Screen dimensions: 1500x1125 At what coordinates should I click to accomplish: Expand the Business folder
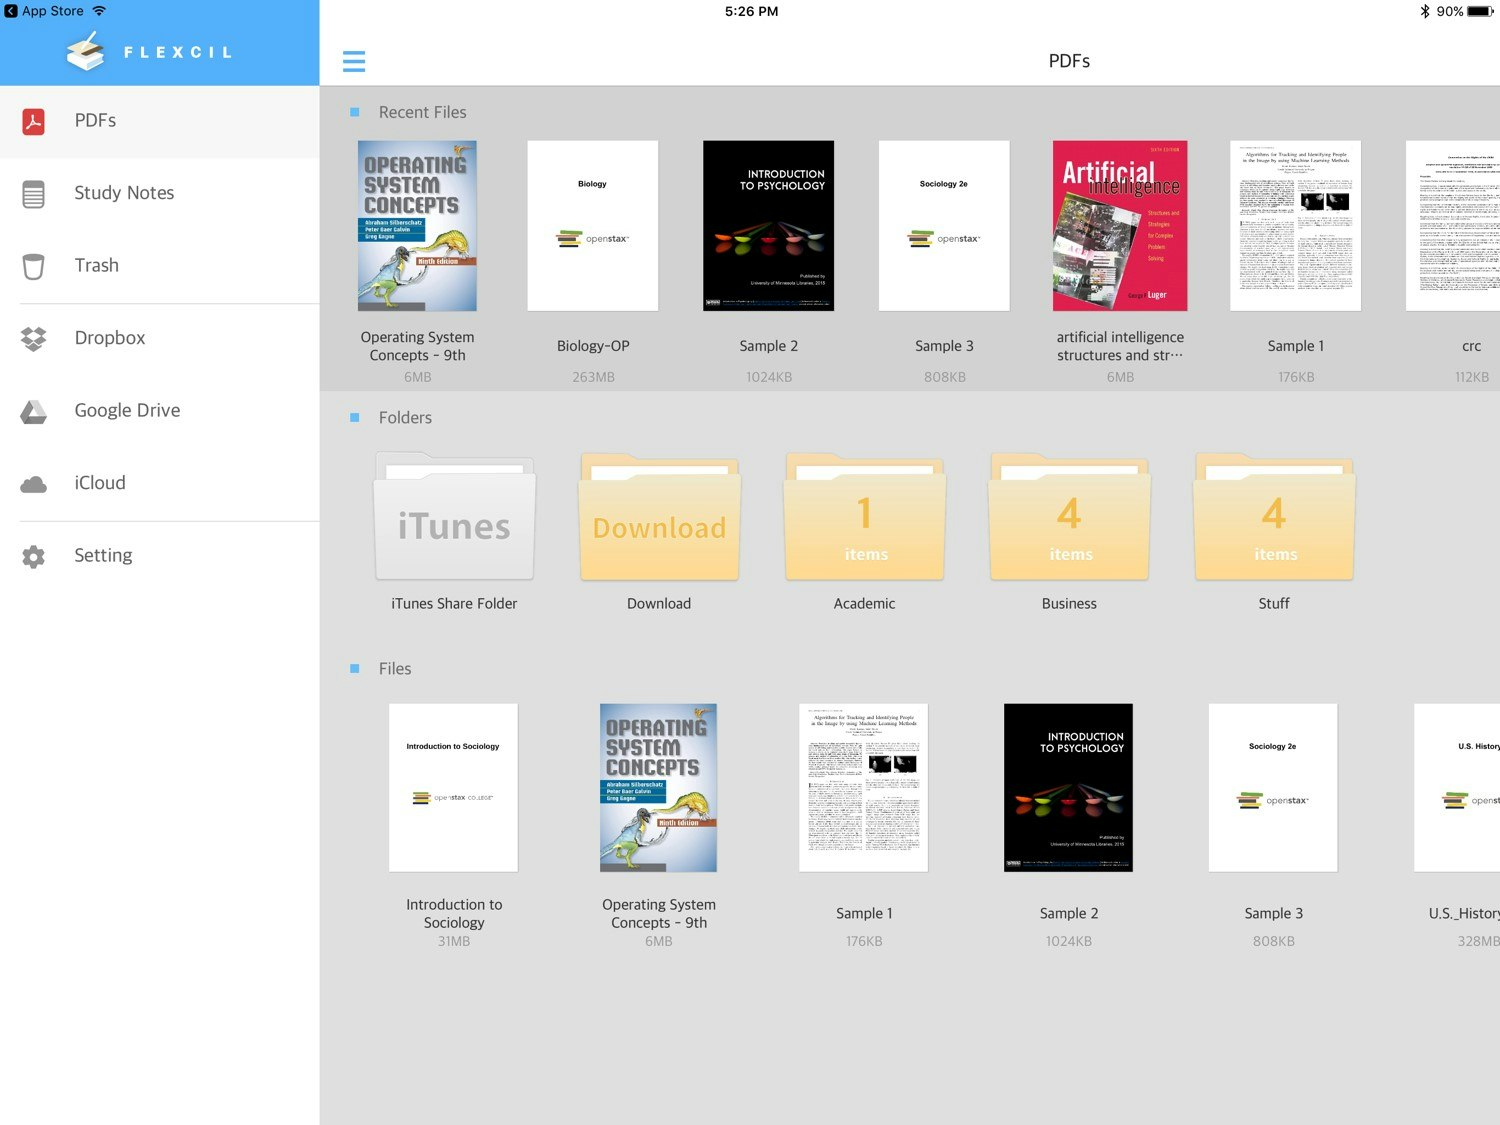coord(1069,517)
